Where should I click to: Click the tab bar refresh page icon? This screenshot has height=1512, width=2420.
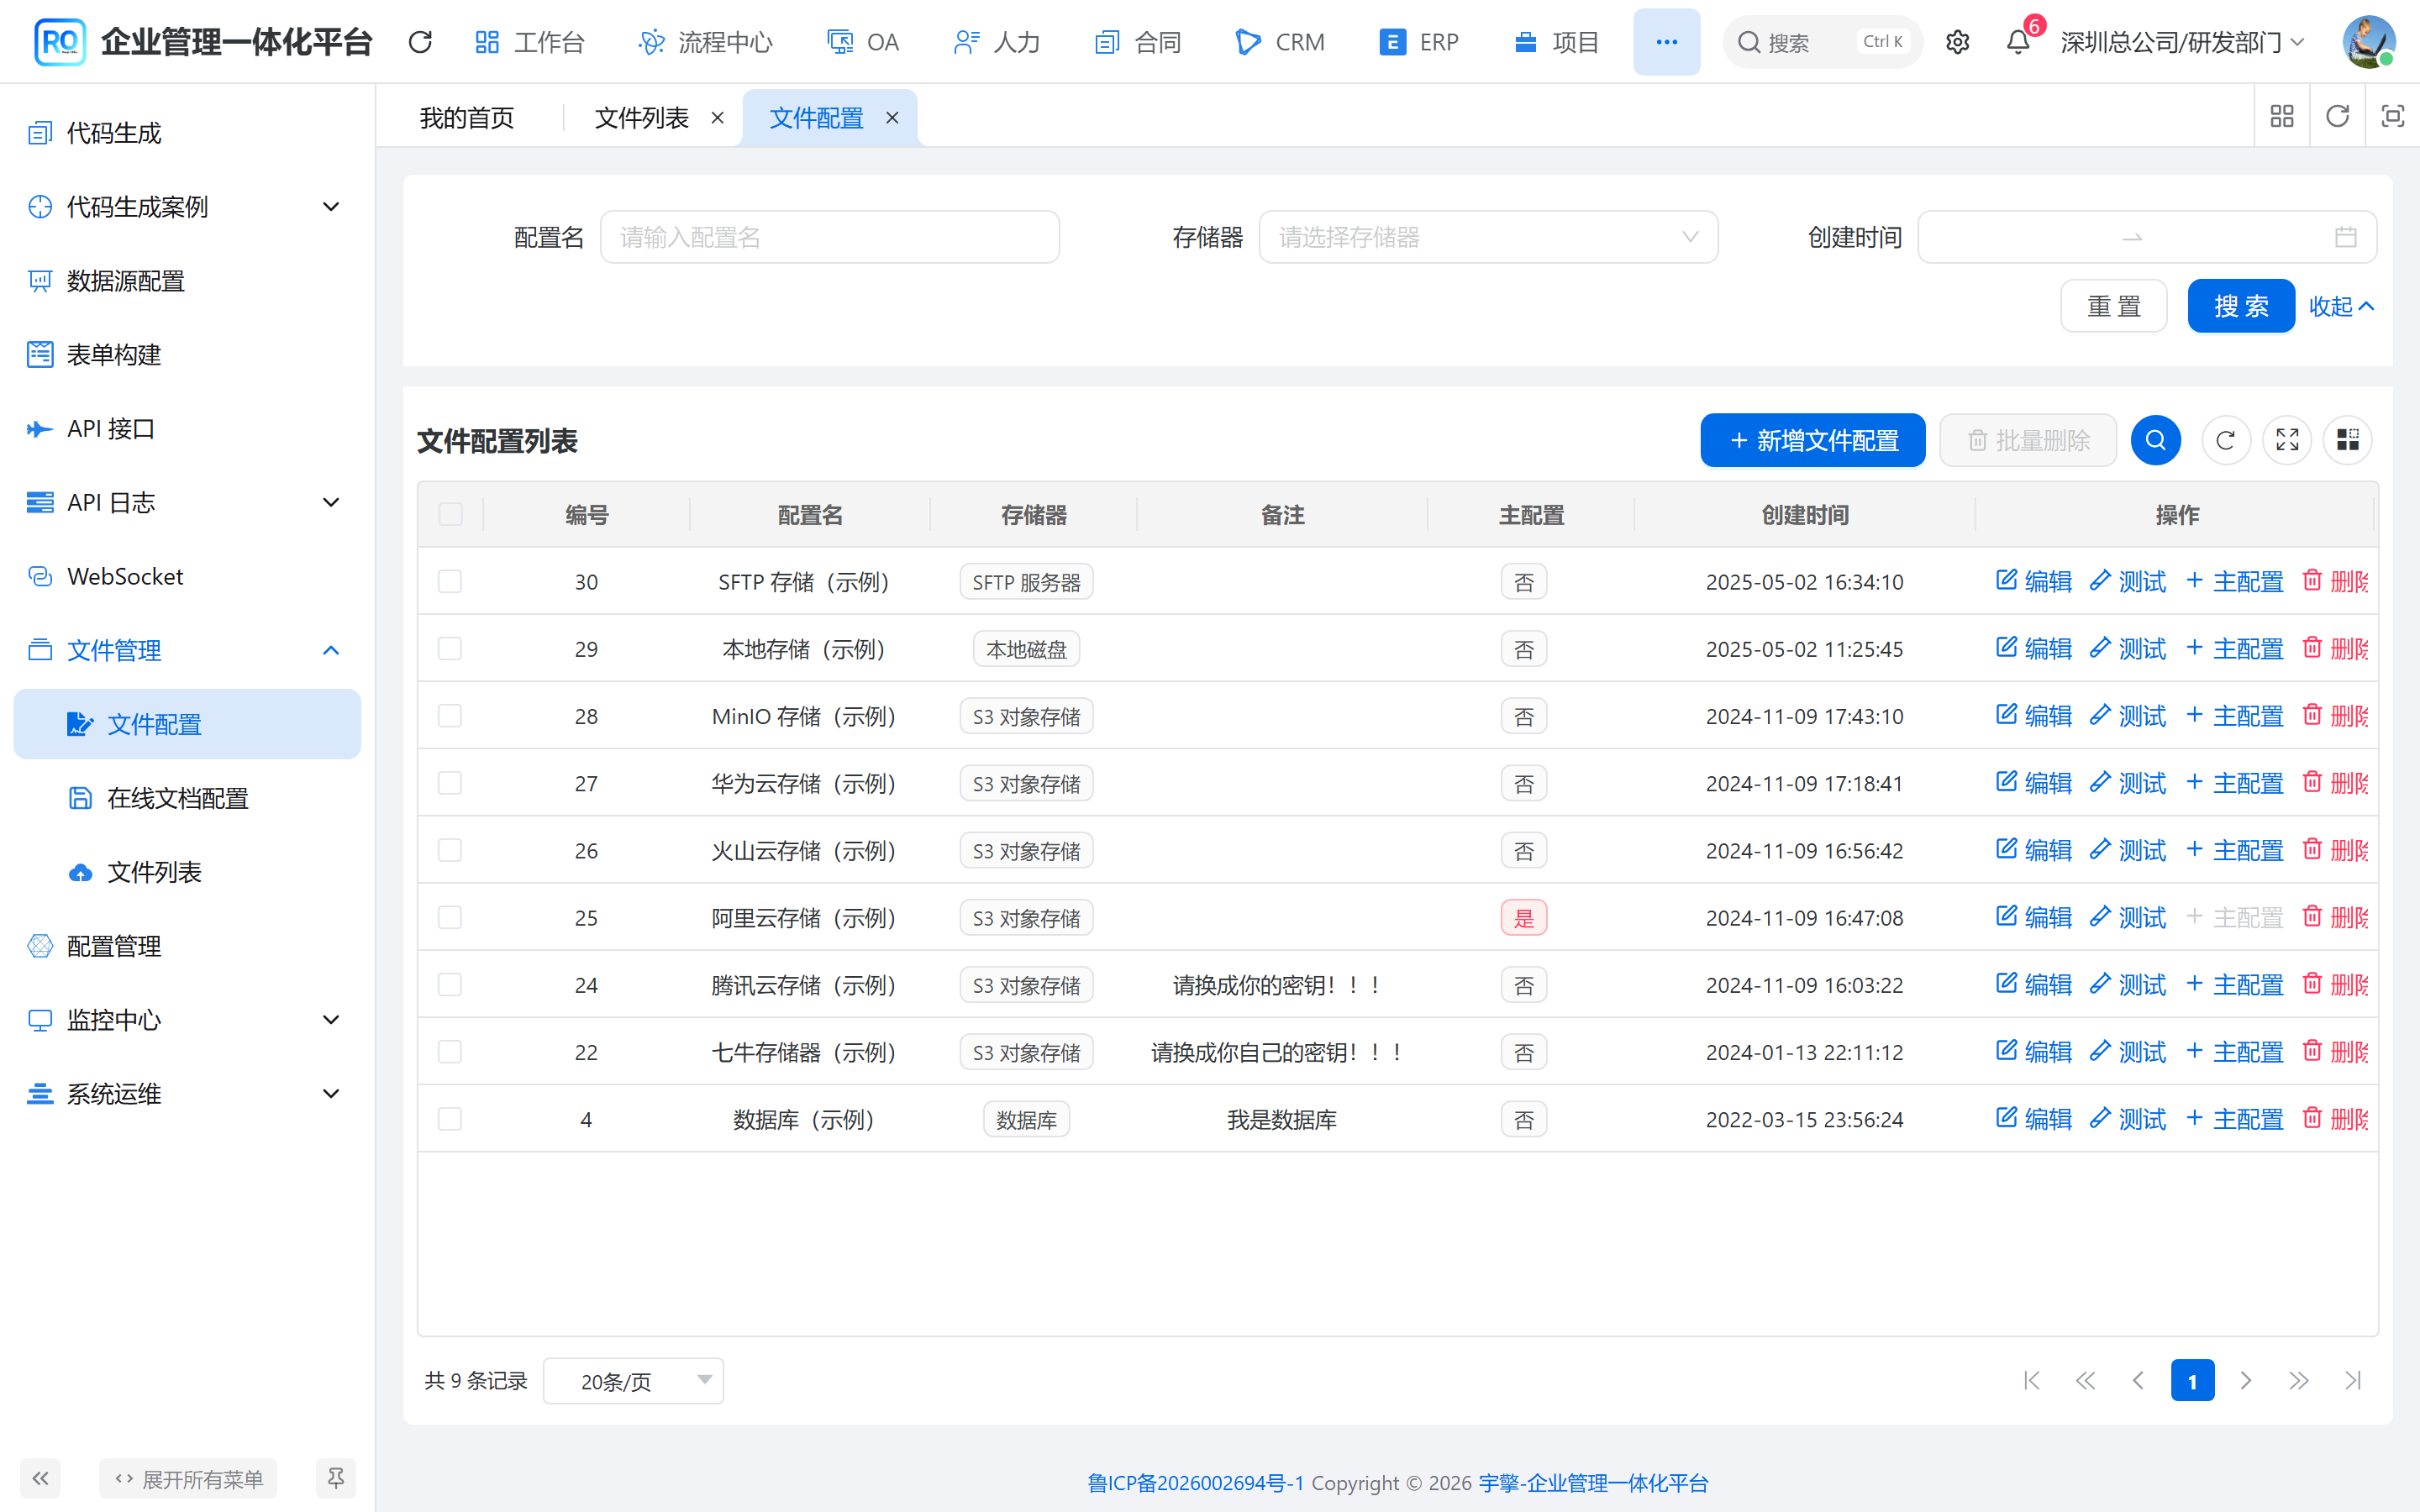pyautogui.click(x=2337, y=117)
